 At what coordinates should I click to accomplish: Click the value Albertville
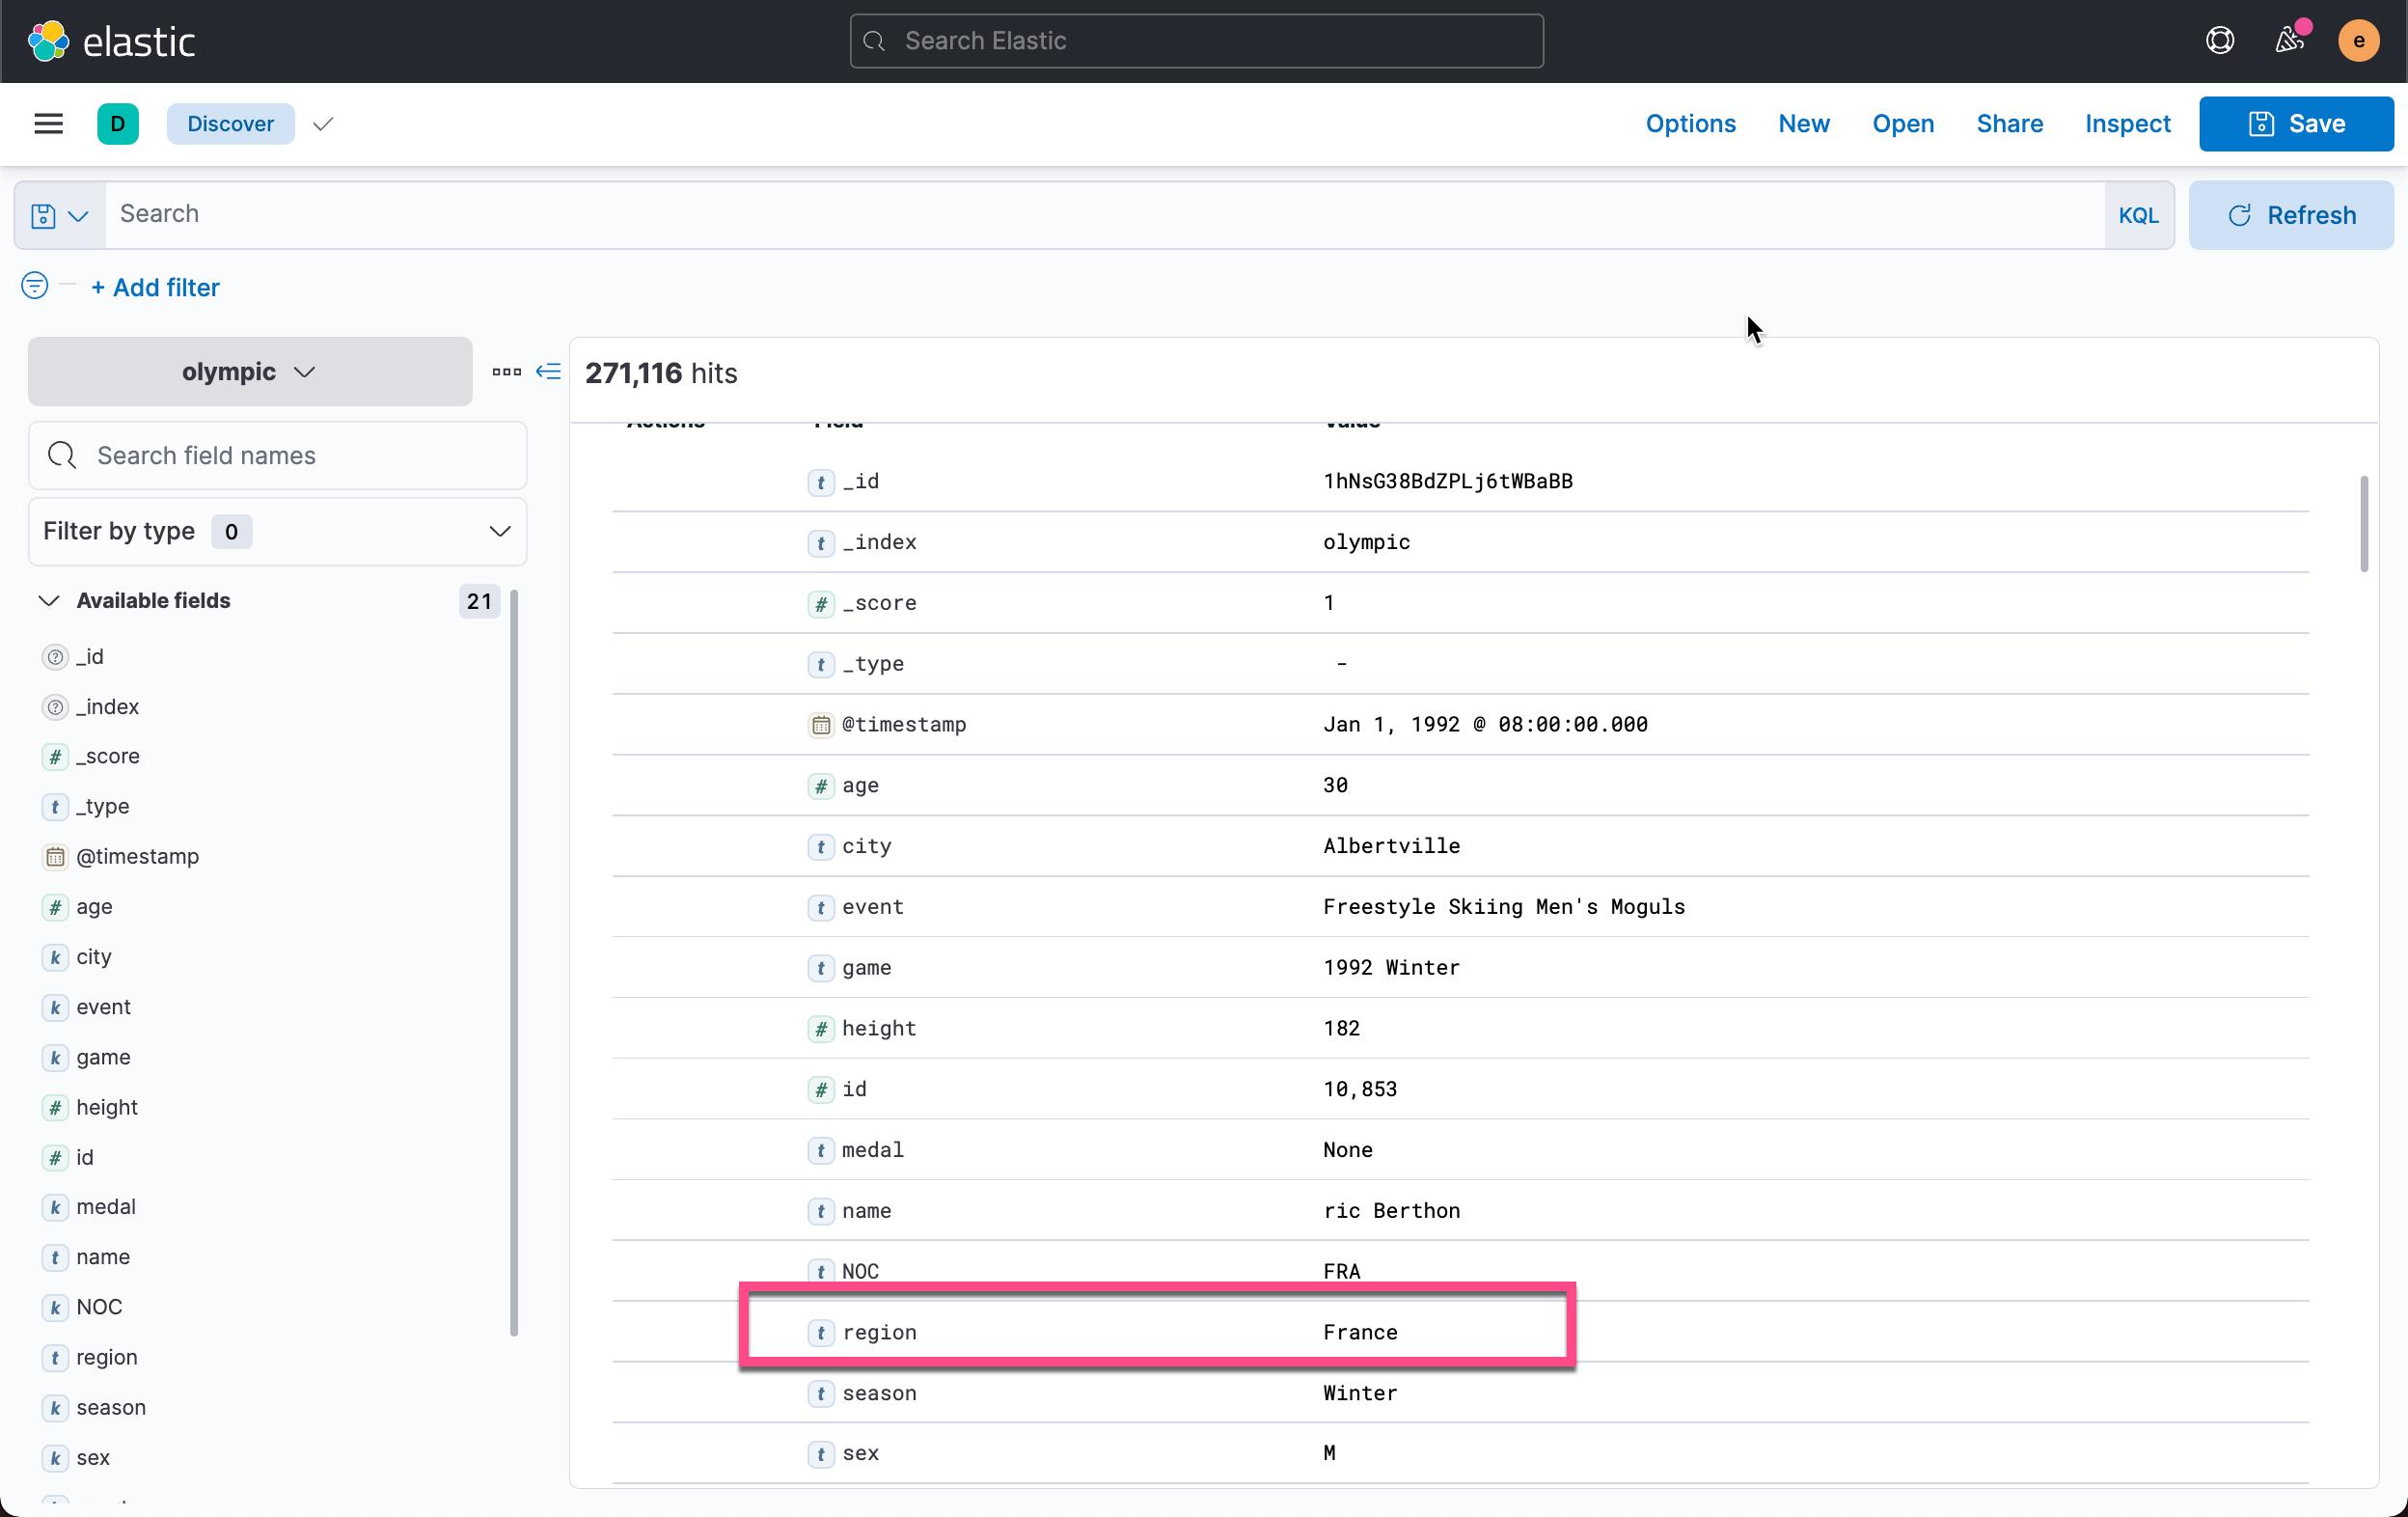coord(1391,847)
